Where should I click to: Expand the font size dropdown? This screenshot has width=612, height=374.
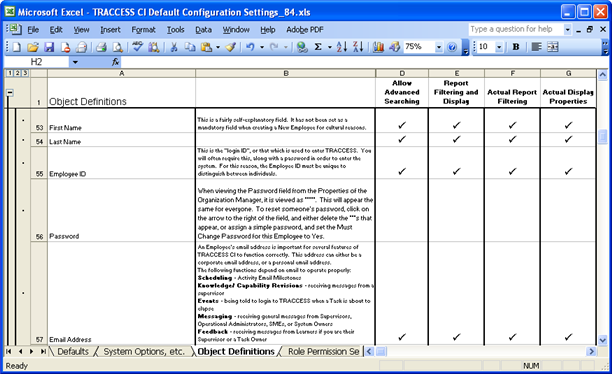click(x=499, y=47)
